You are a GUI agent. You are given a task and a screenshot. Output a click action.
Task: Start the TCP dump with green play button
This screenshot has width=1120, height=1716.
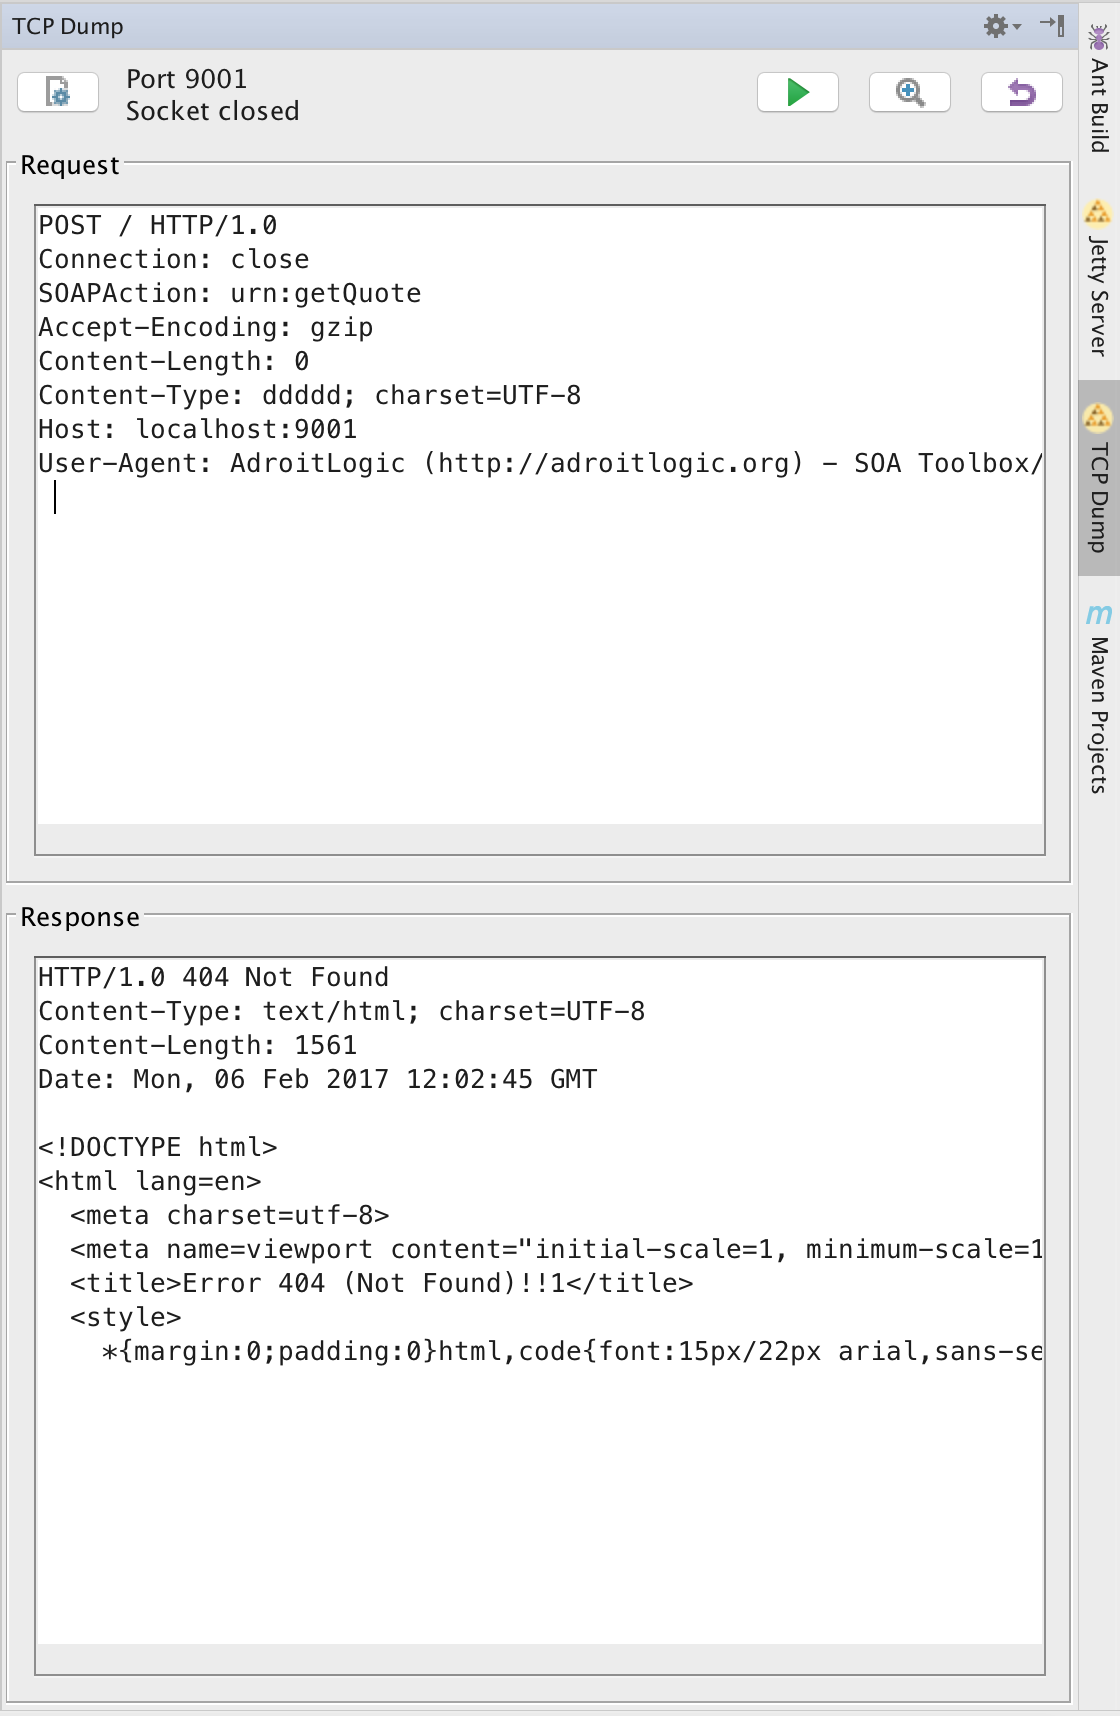(x=797, y=93)
